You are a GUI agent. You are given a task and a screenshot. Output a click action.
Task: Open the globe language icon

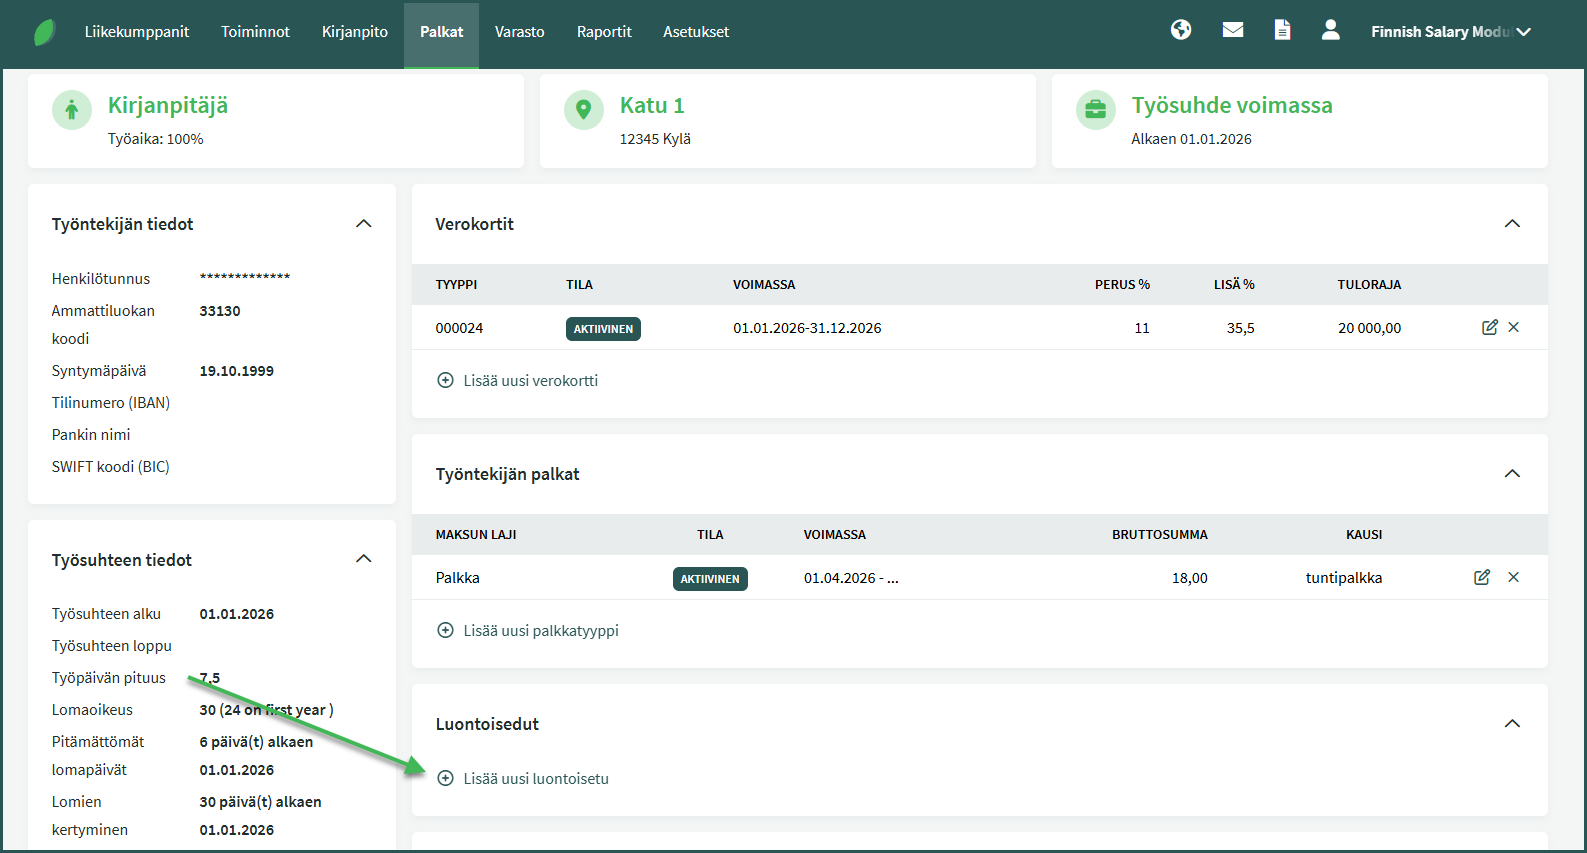(x=1181, y=30)
